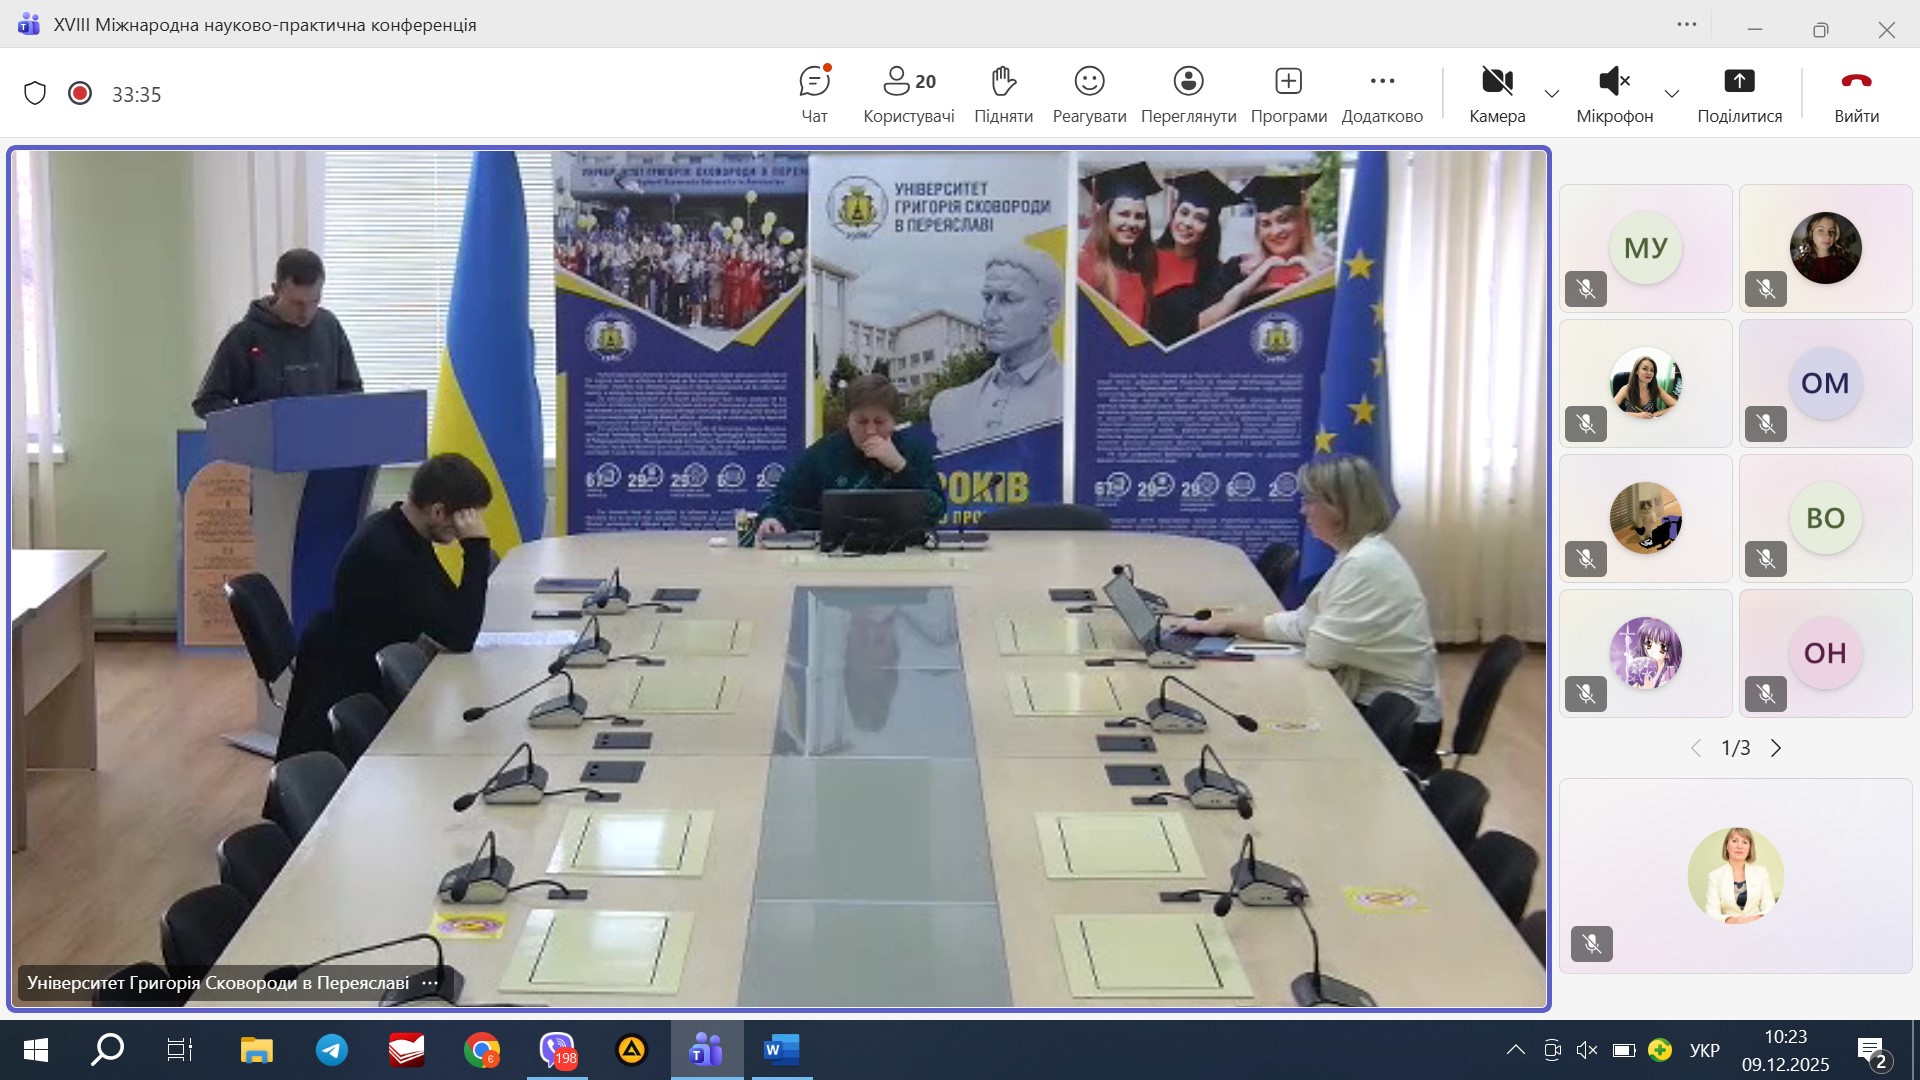
Task: Open options for Університет Григорія Сковороди video
Action: [430, 983]
